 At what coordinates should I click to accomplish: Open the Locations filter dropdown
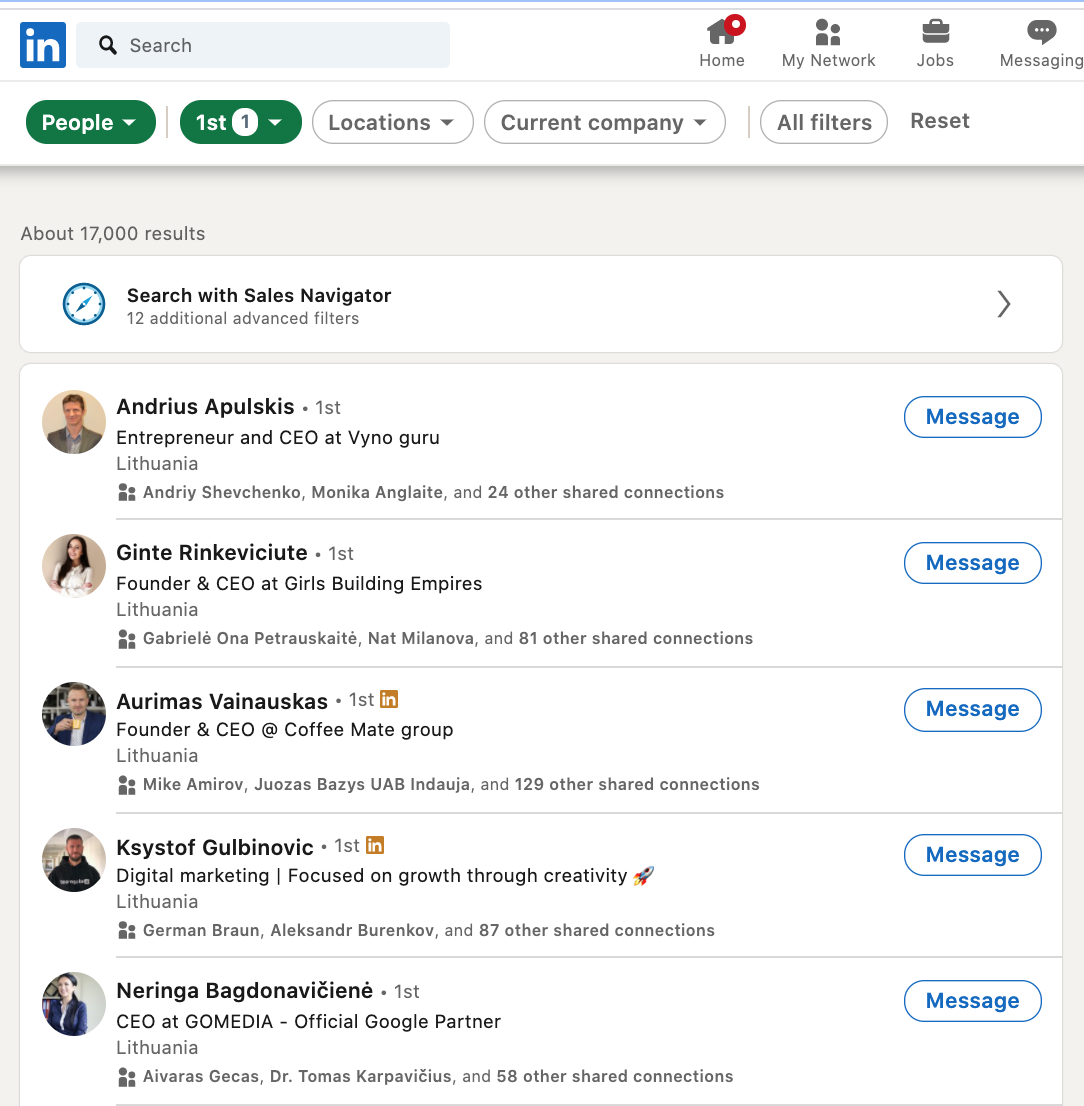[392, 122]
